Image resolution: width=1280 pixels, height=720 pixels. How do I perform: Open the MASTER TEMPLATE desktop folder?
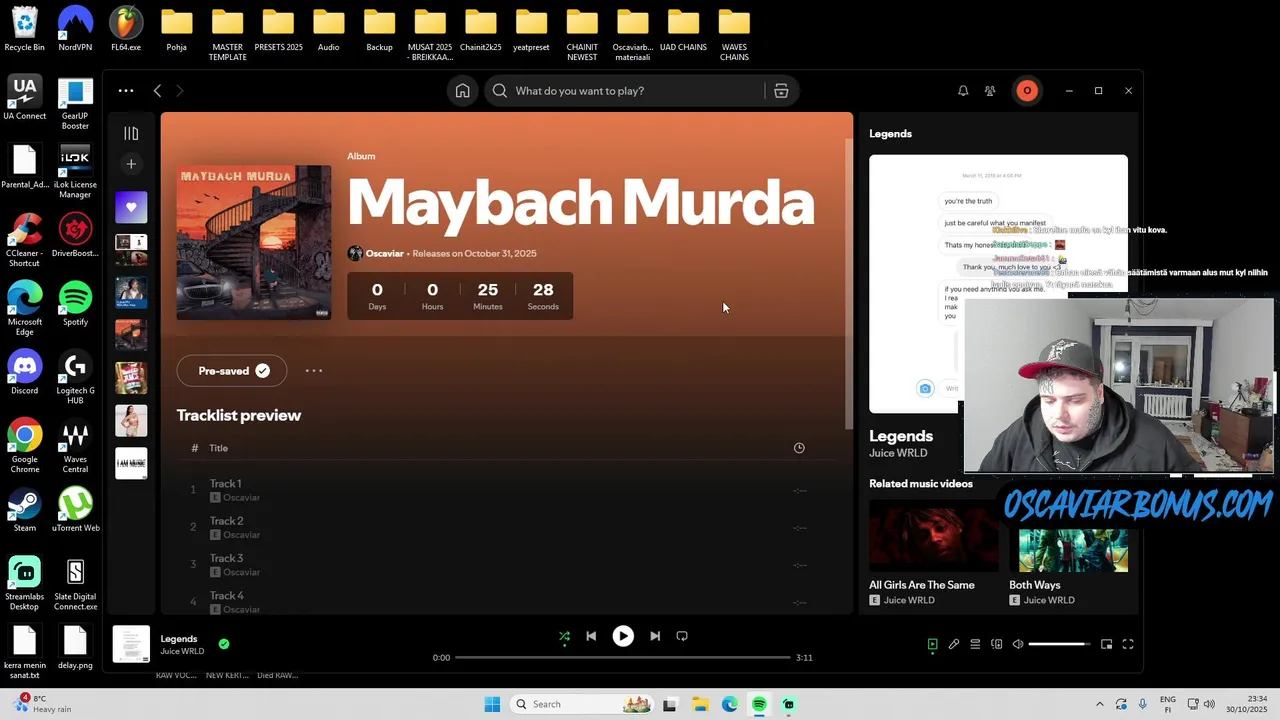(227, 33)
